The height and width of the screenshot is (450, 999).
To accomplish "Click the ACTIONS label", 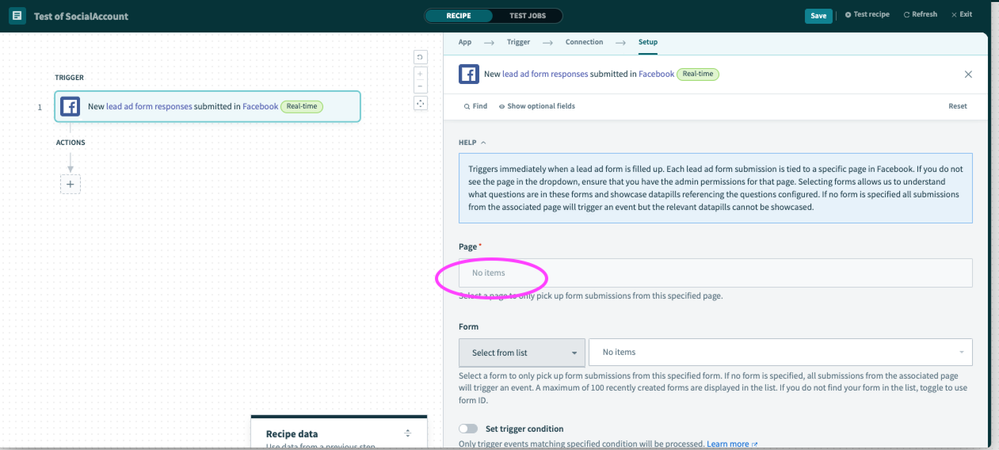I will click(70, 143).
